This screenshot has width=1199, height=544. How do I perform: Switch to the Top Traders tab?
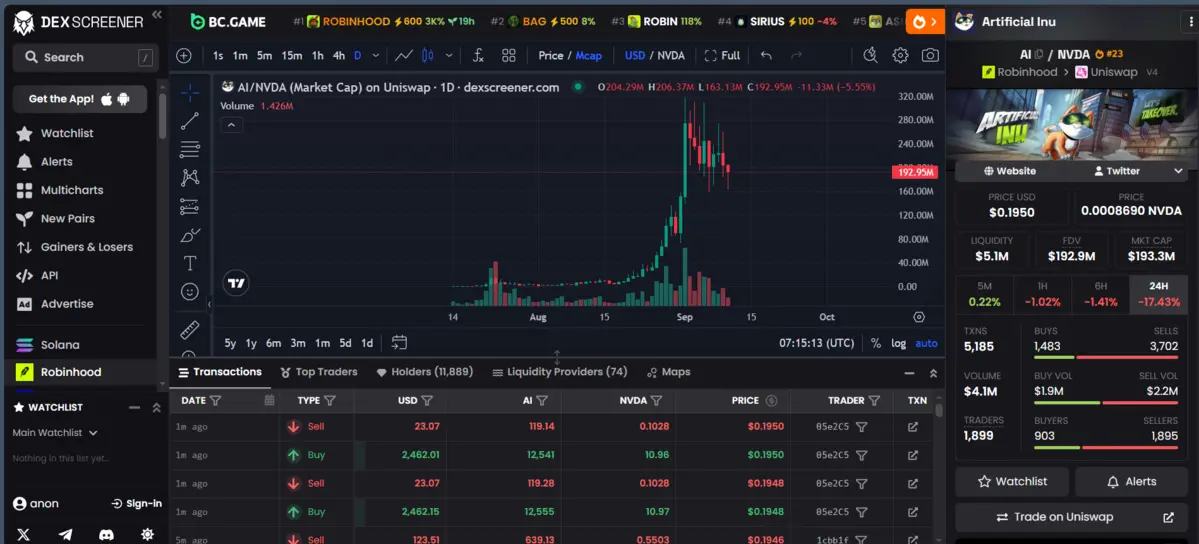(319, 372)
